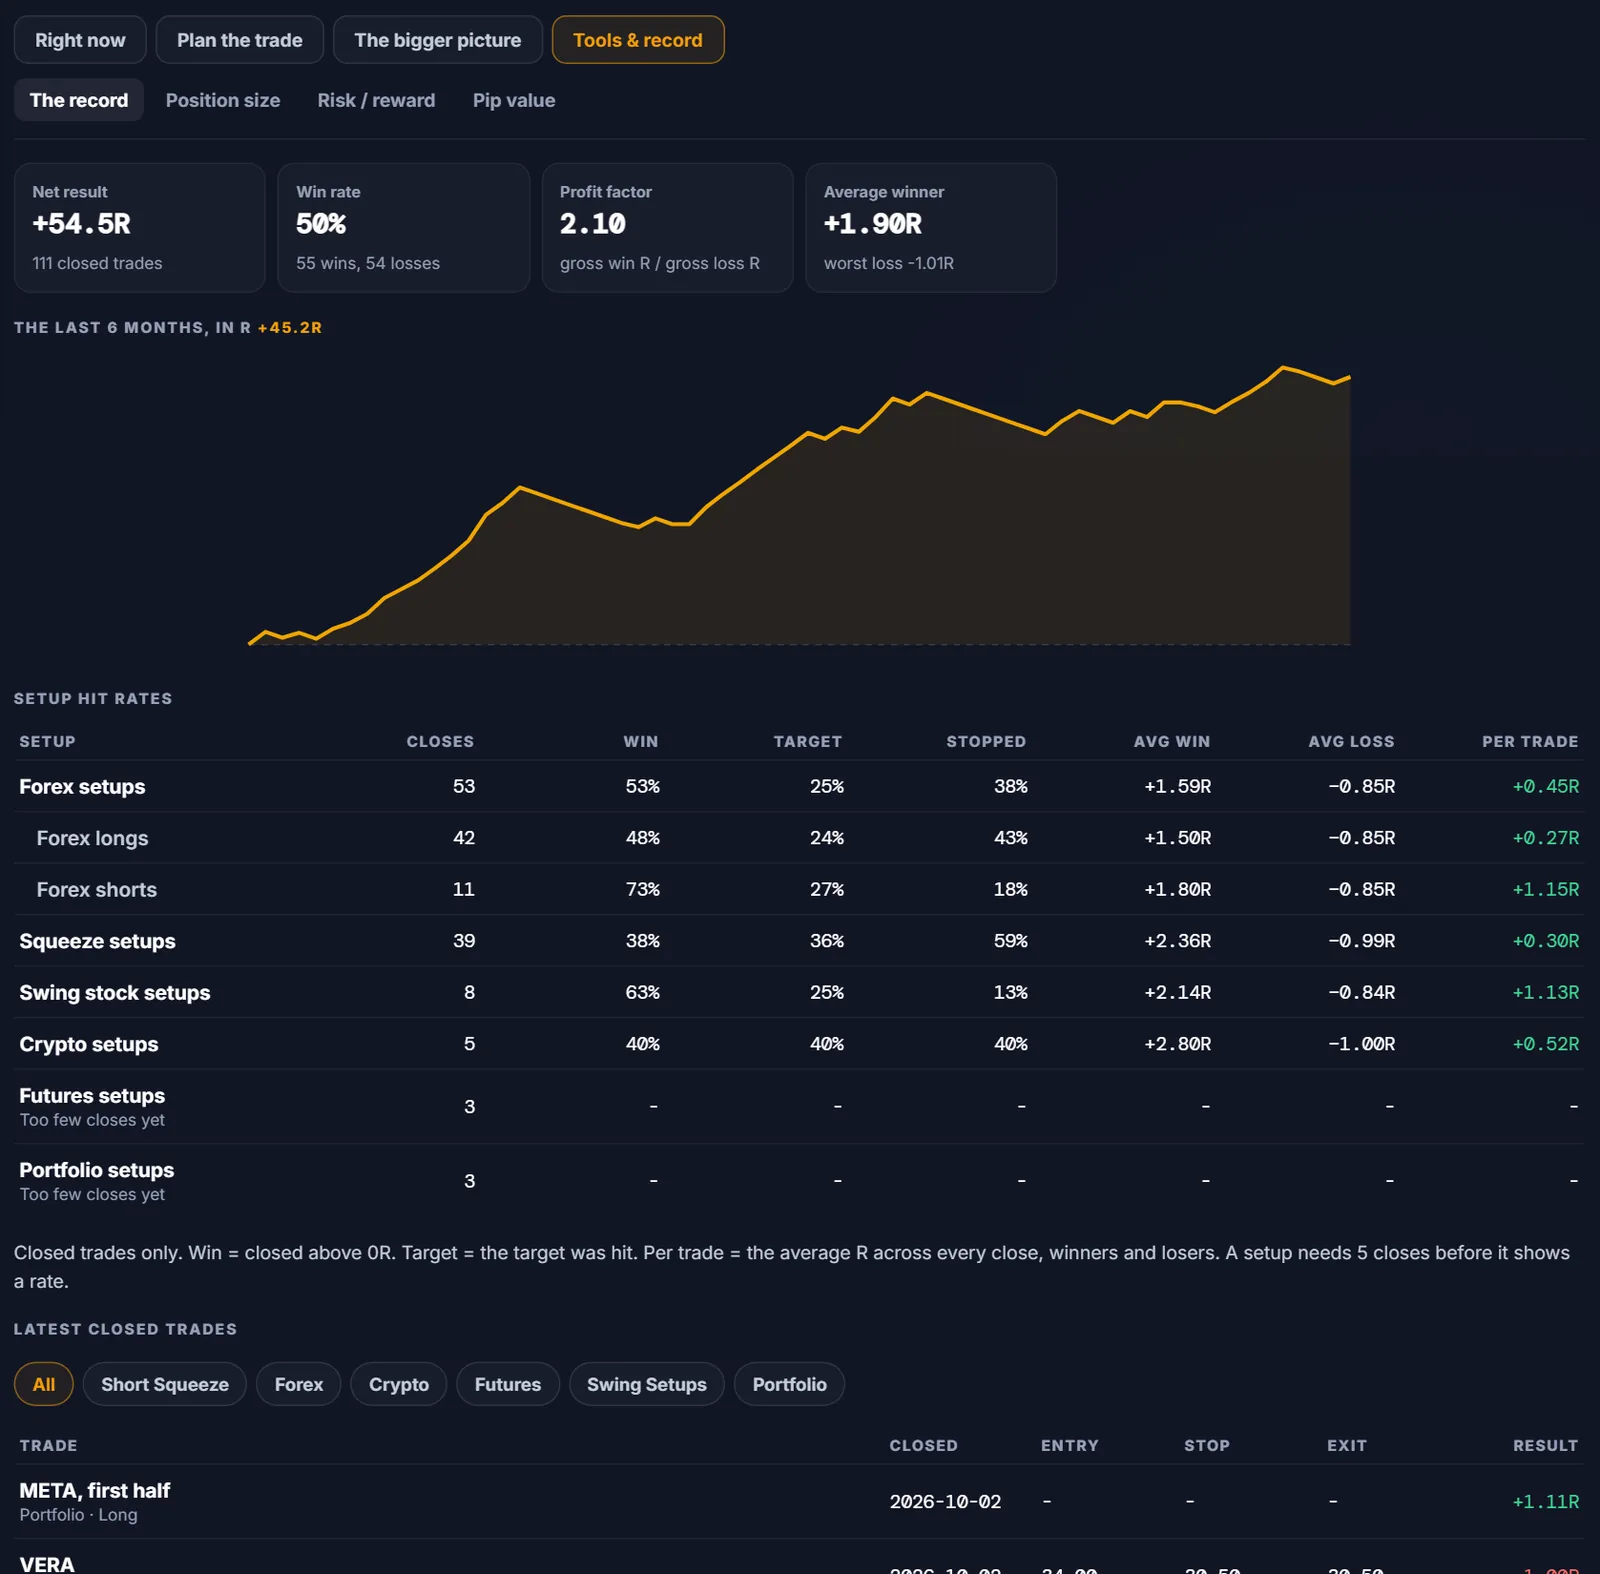Select the Swing stock setups row label
The image size is (1600, 1574).
coord(115,993)
